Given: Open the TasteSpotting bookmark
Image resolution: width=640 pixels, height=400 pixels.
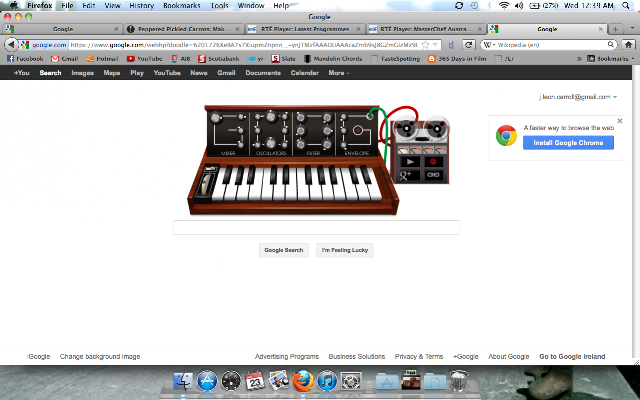Looking at the screenshot, I should (x=395, y=59).
